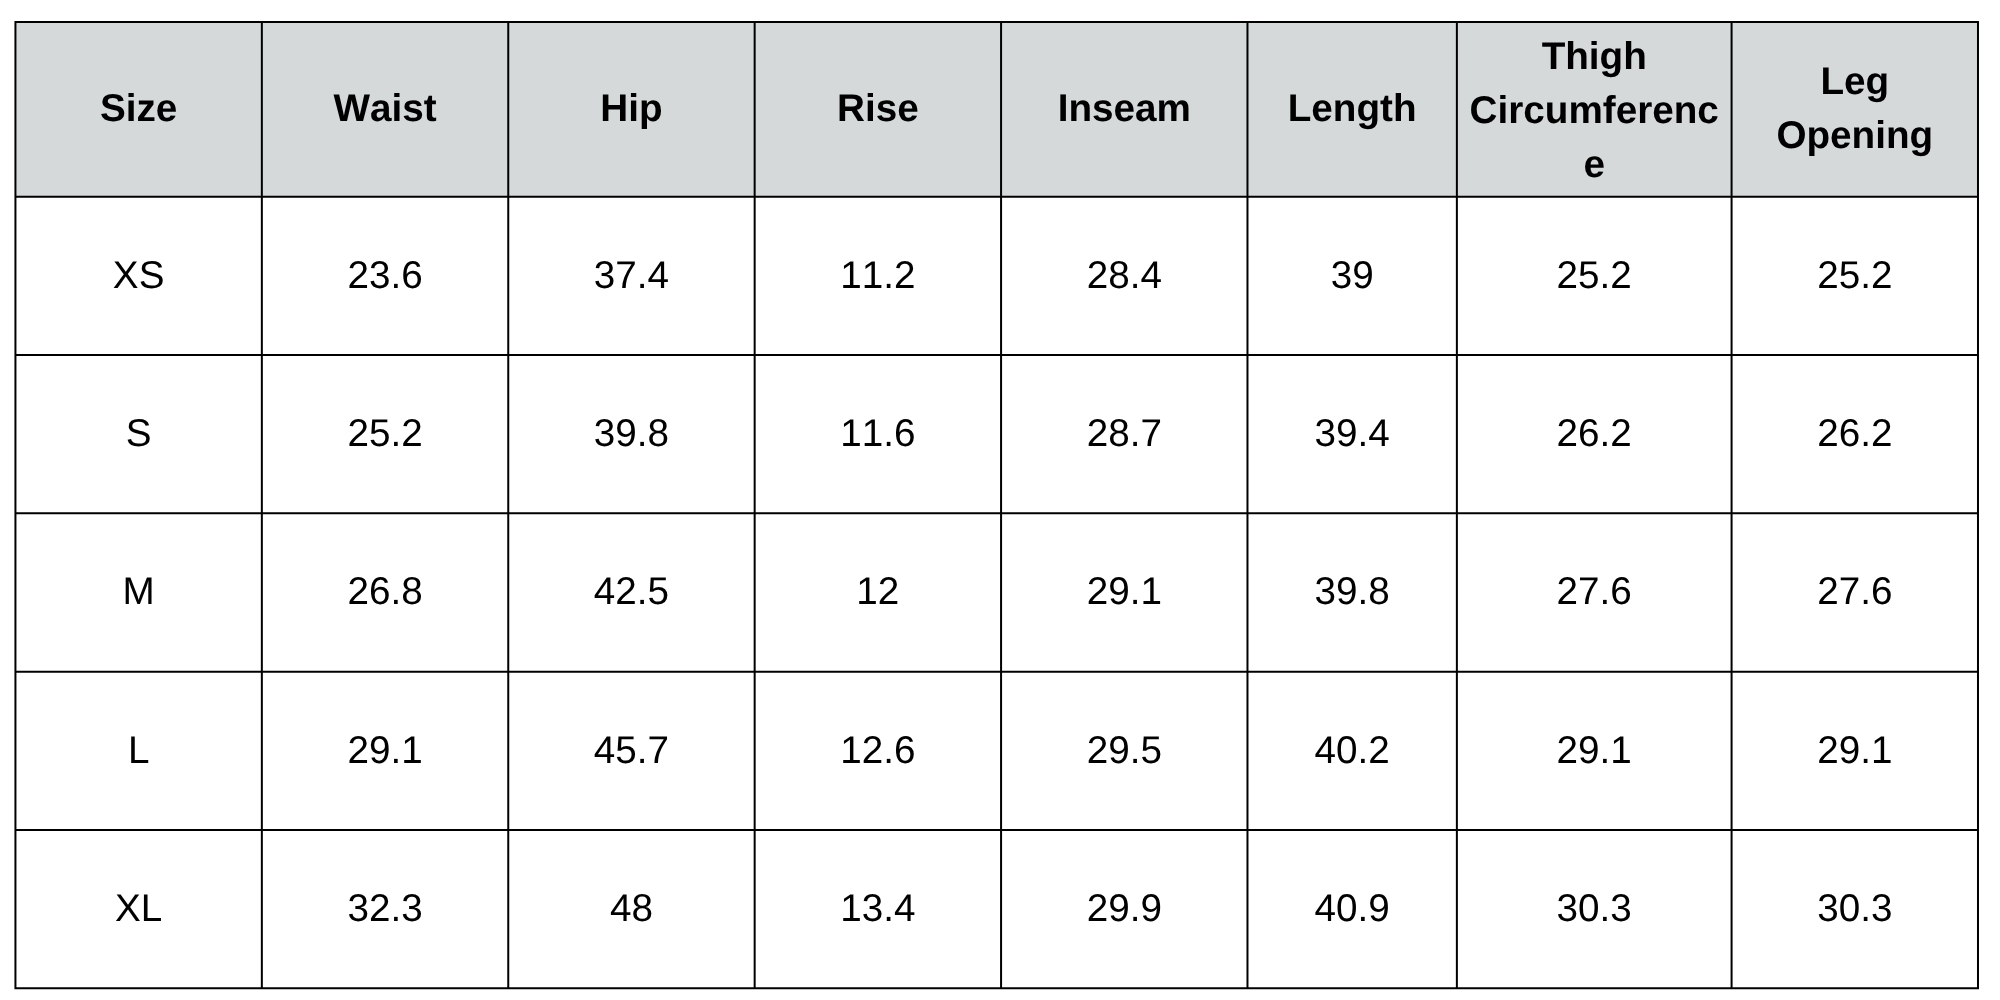Select length value 39 for XS

1351,275
